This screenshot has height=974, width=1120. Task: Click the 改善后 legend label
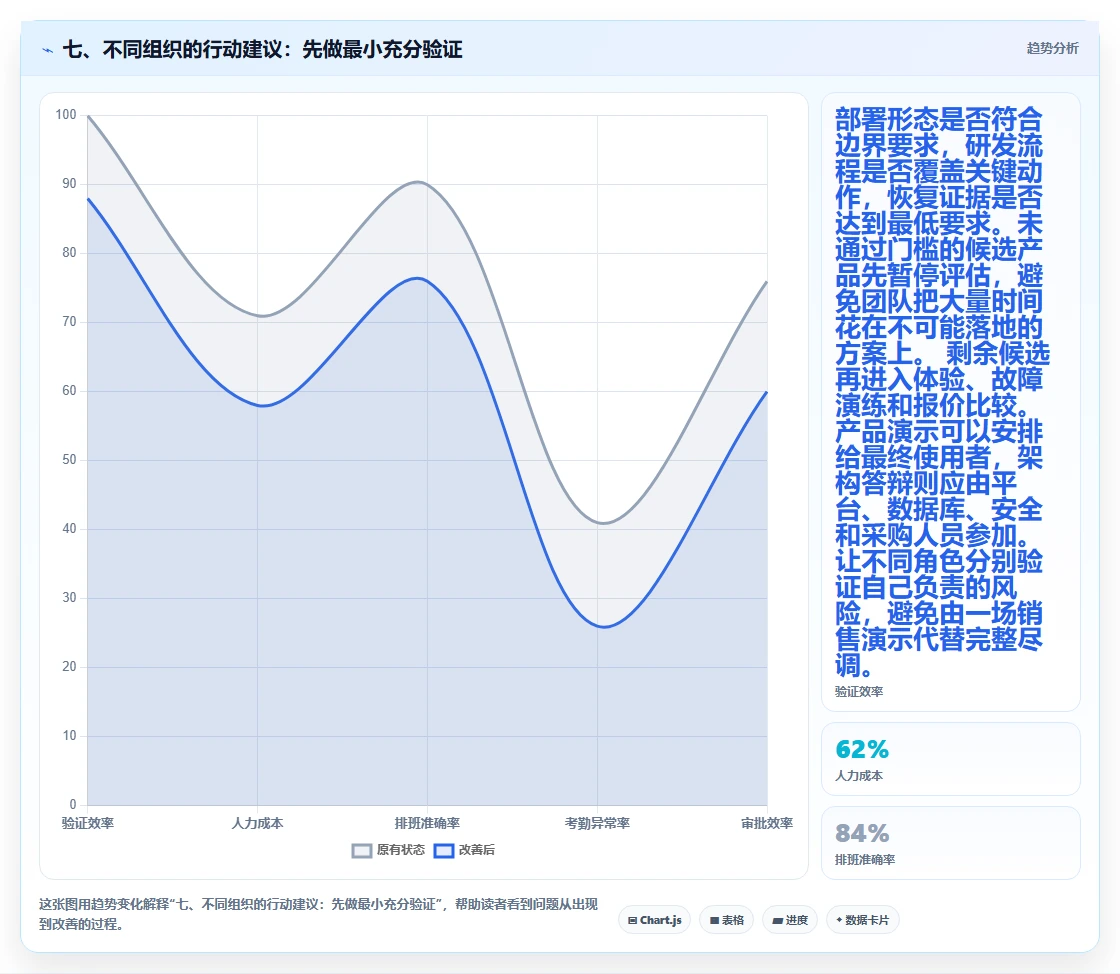click(476, 850)
